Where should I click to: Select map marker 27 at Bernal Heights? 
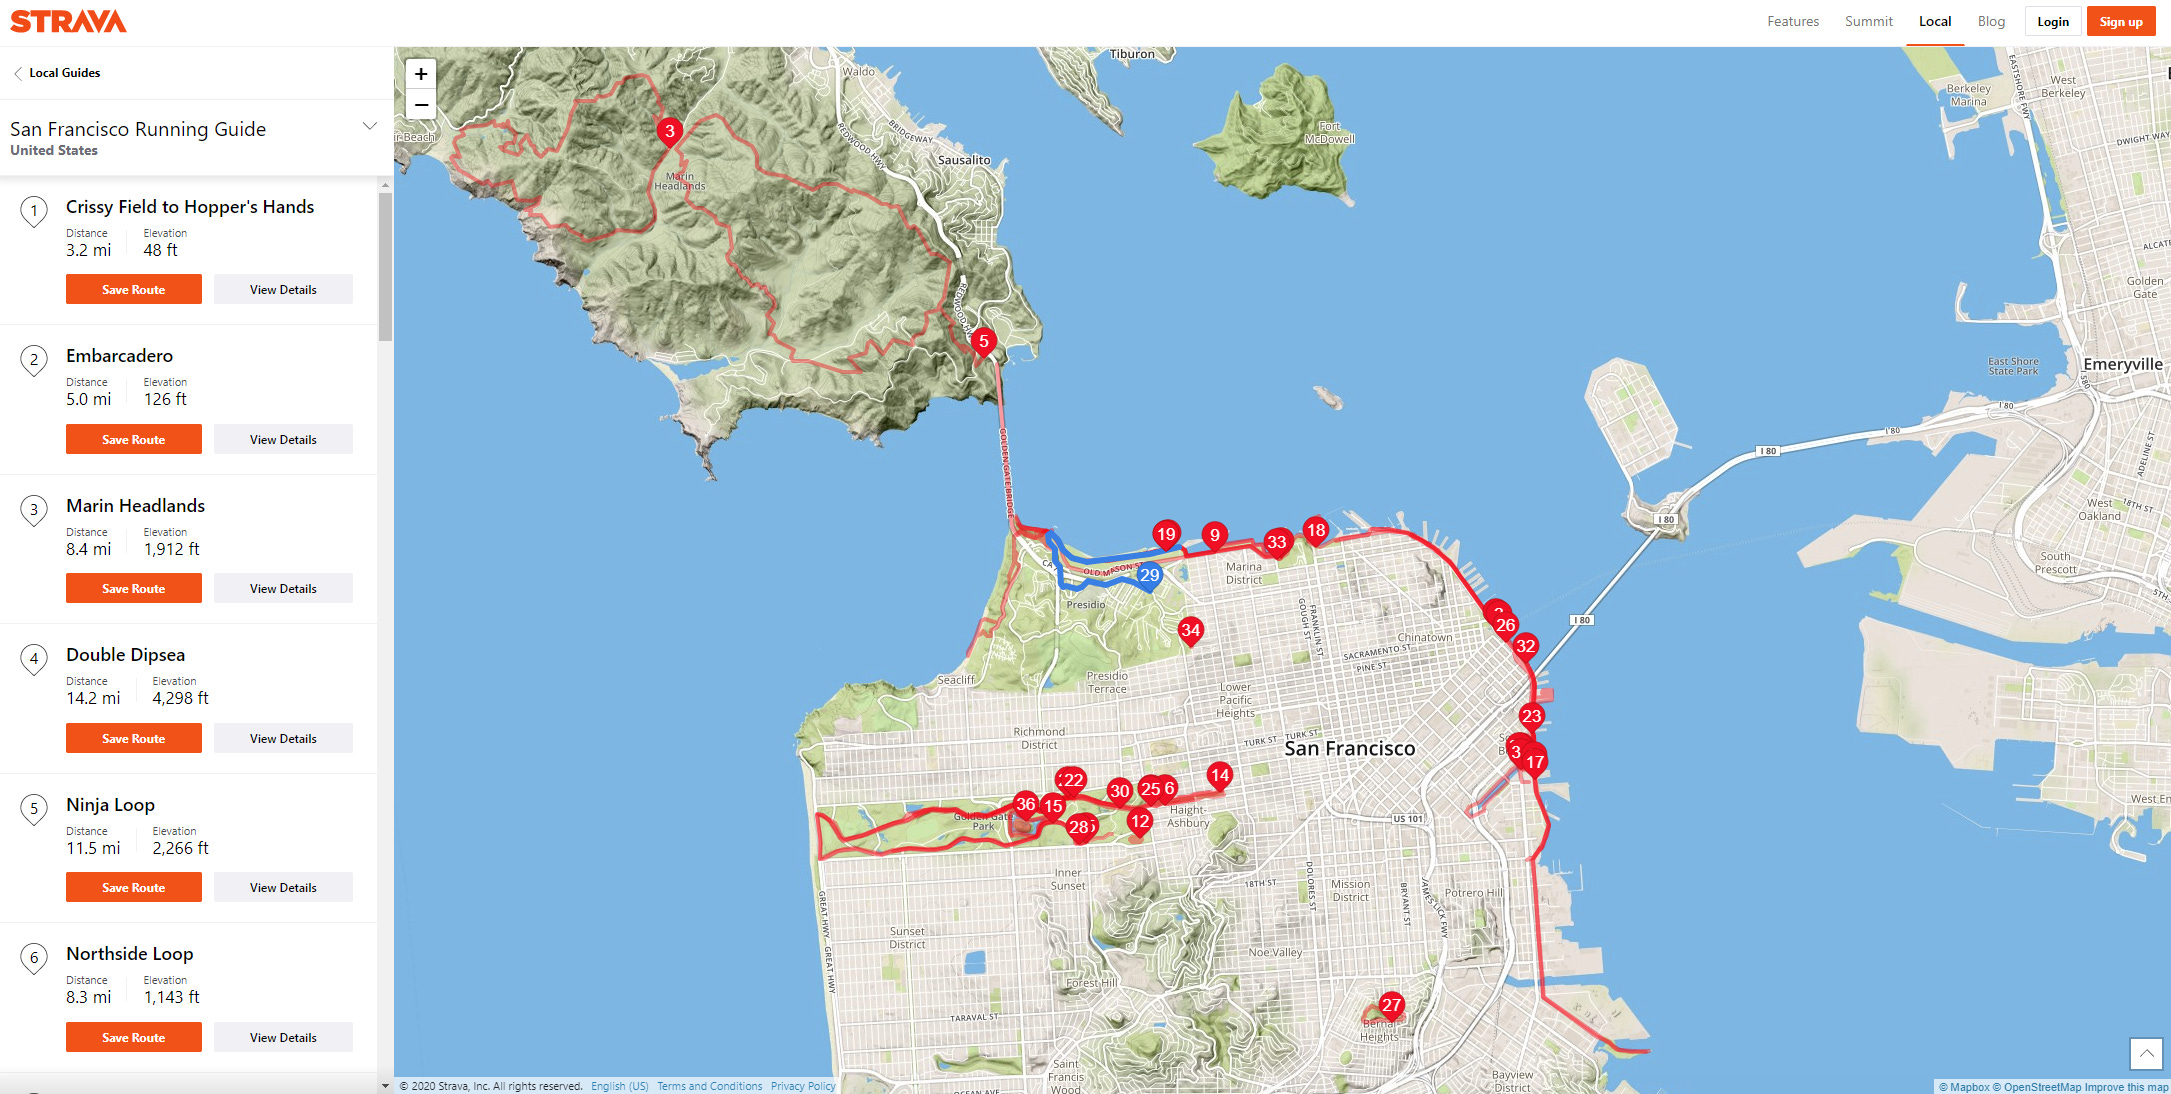click(1391, 1006)
